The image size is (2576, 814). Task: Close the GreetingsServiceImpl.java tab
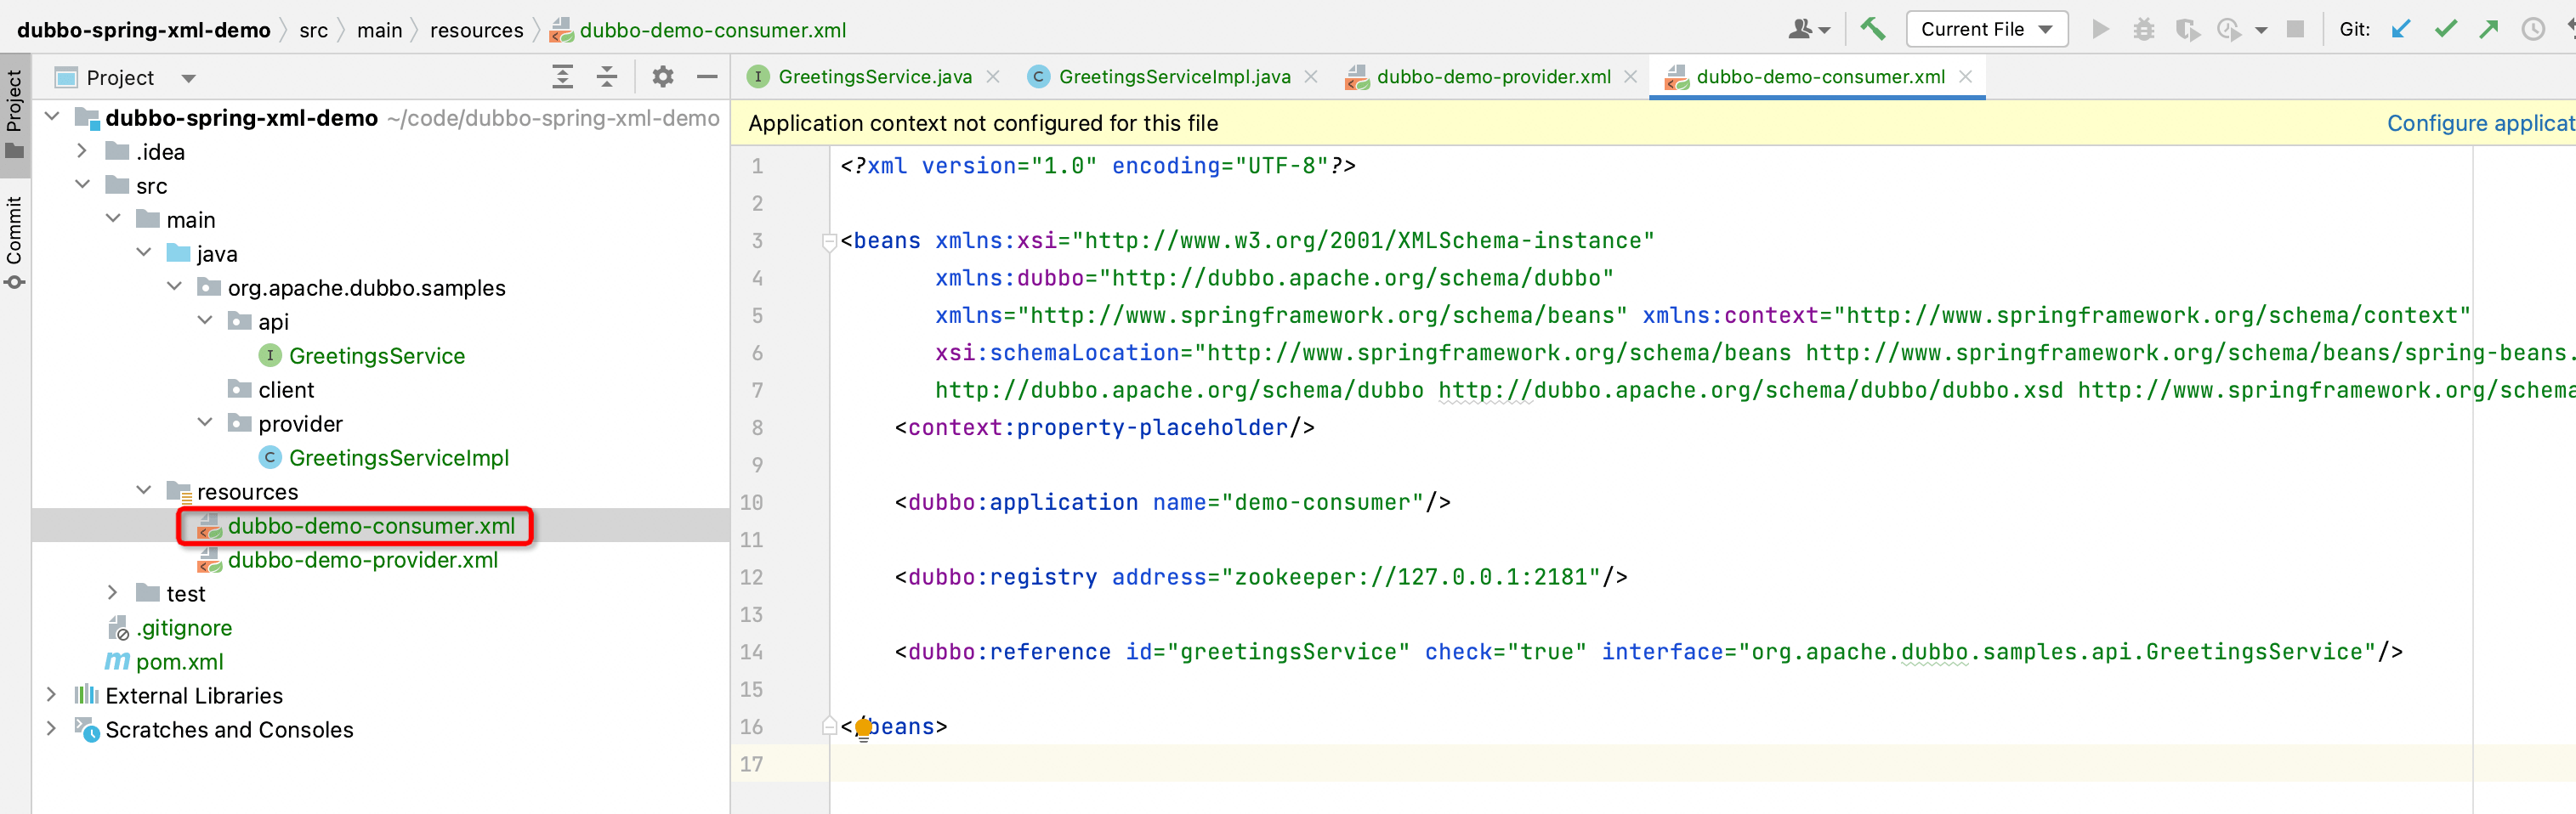pyautogui.click(x=1311, y=77)
